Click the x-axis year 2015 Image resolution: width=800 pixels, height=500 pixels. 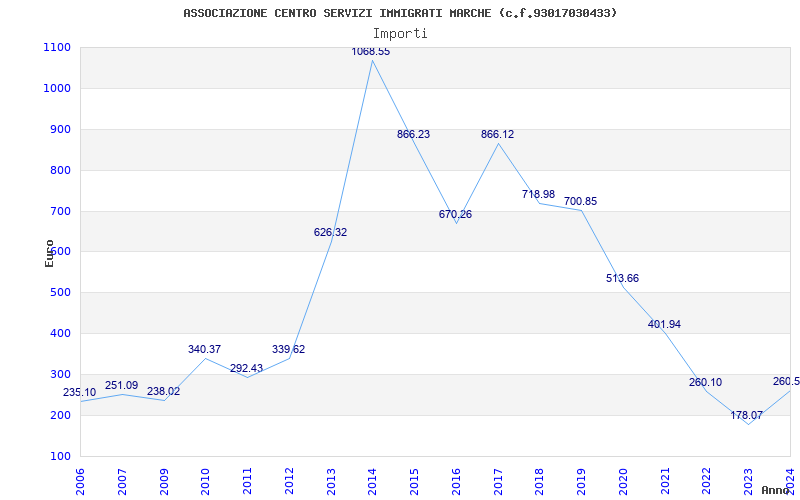pos(414,482)
